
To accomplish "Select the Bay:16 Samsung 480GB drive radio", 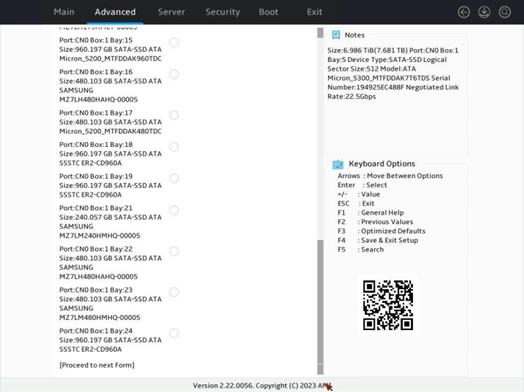I will tap(174, 74).
